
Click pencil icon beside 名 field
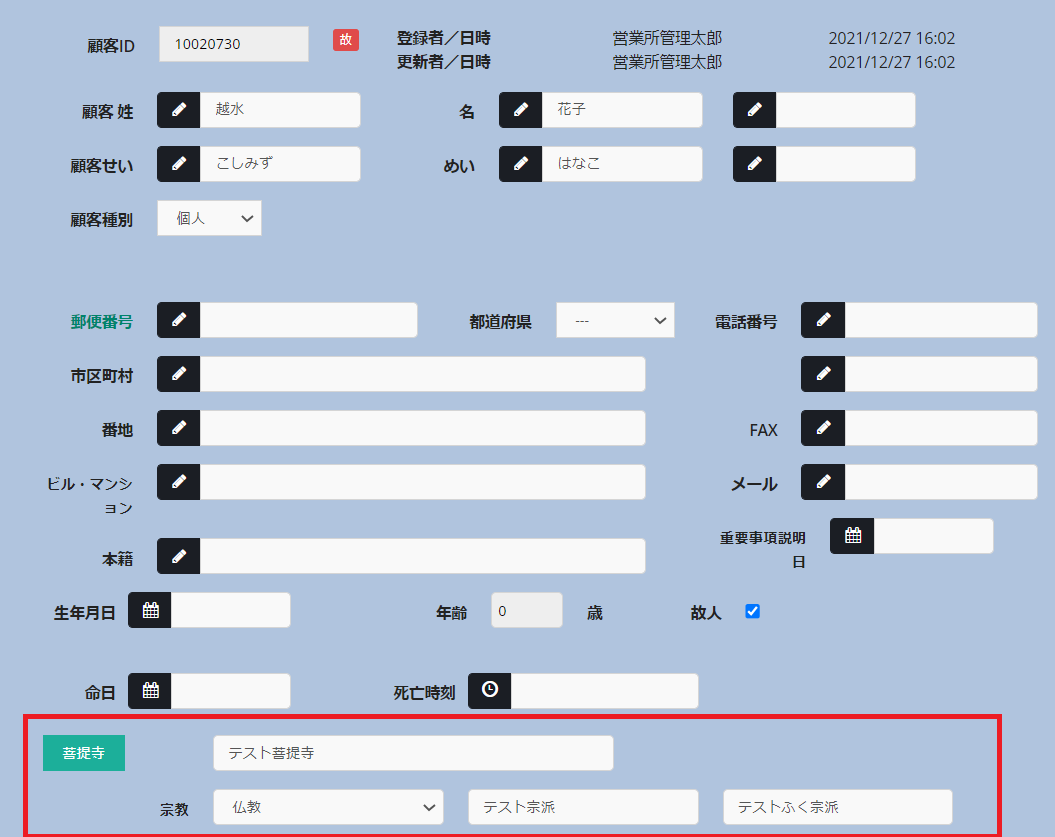pyautogui.click(x=521, y=110)
